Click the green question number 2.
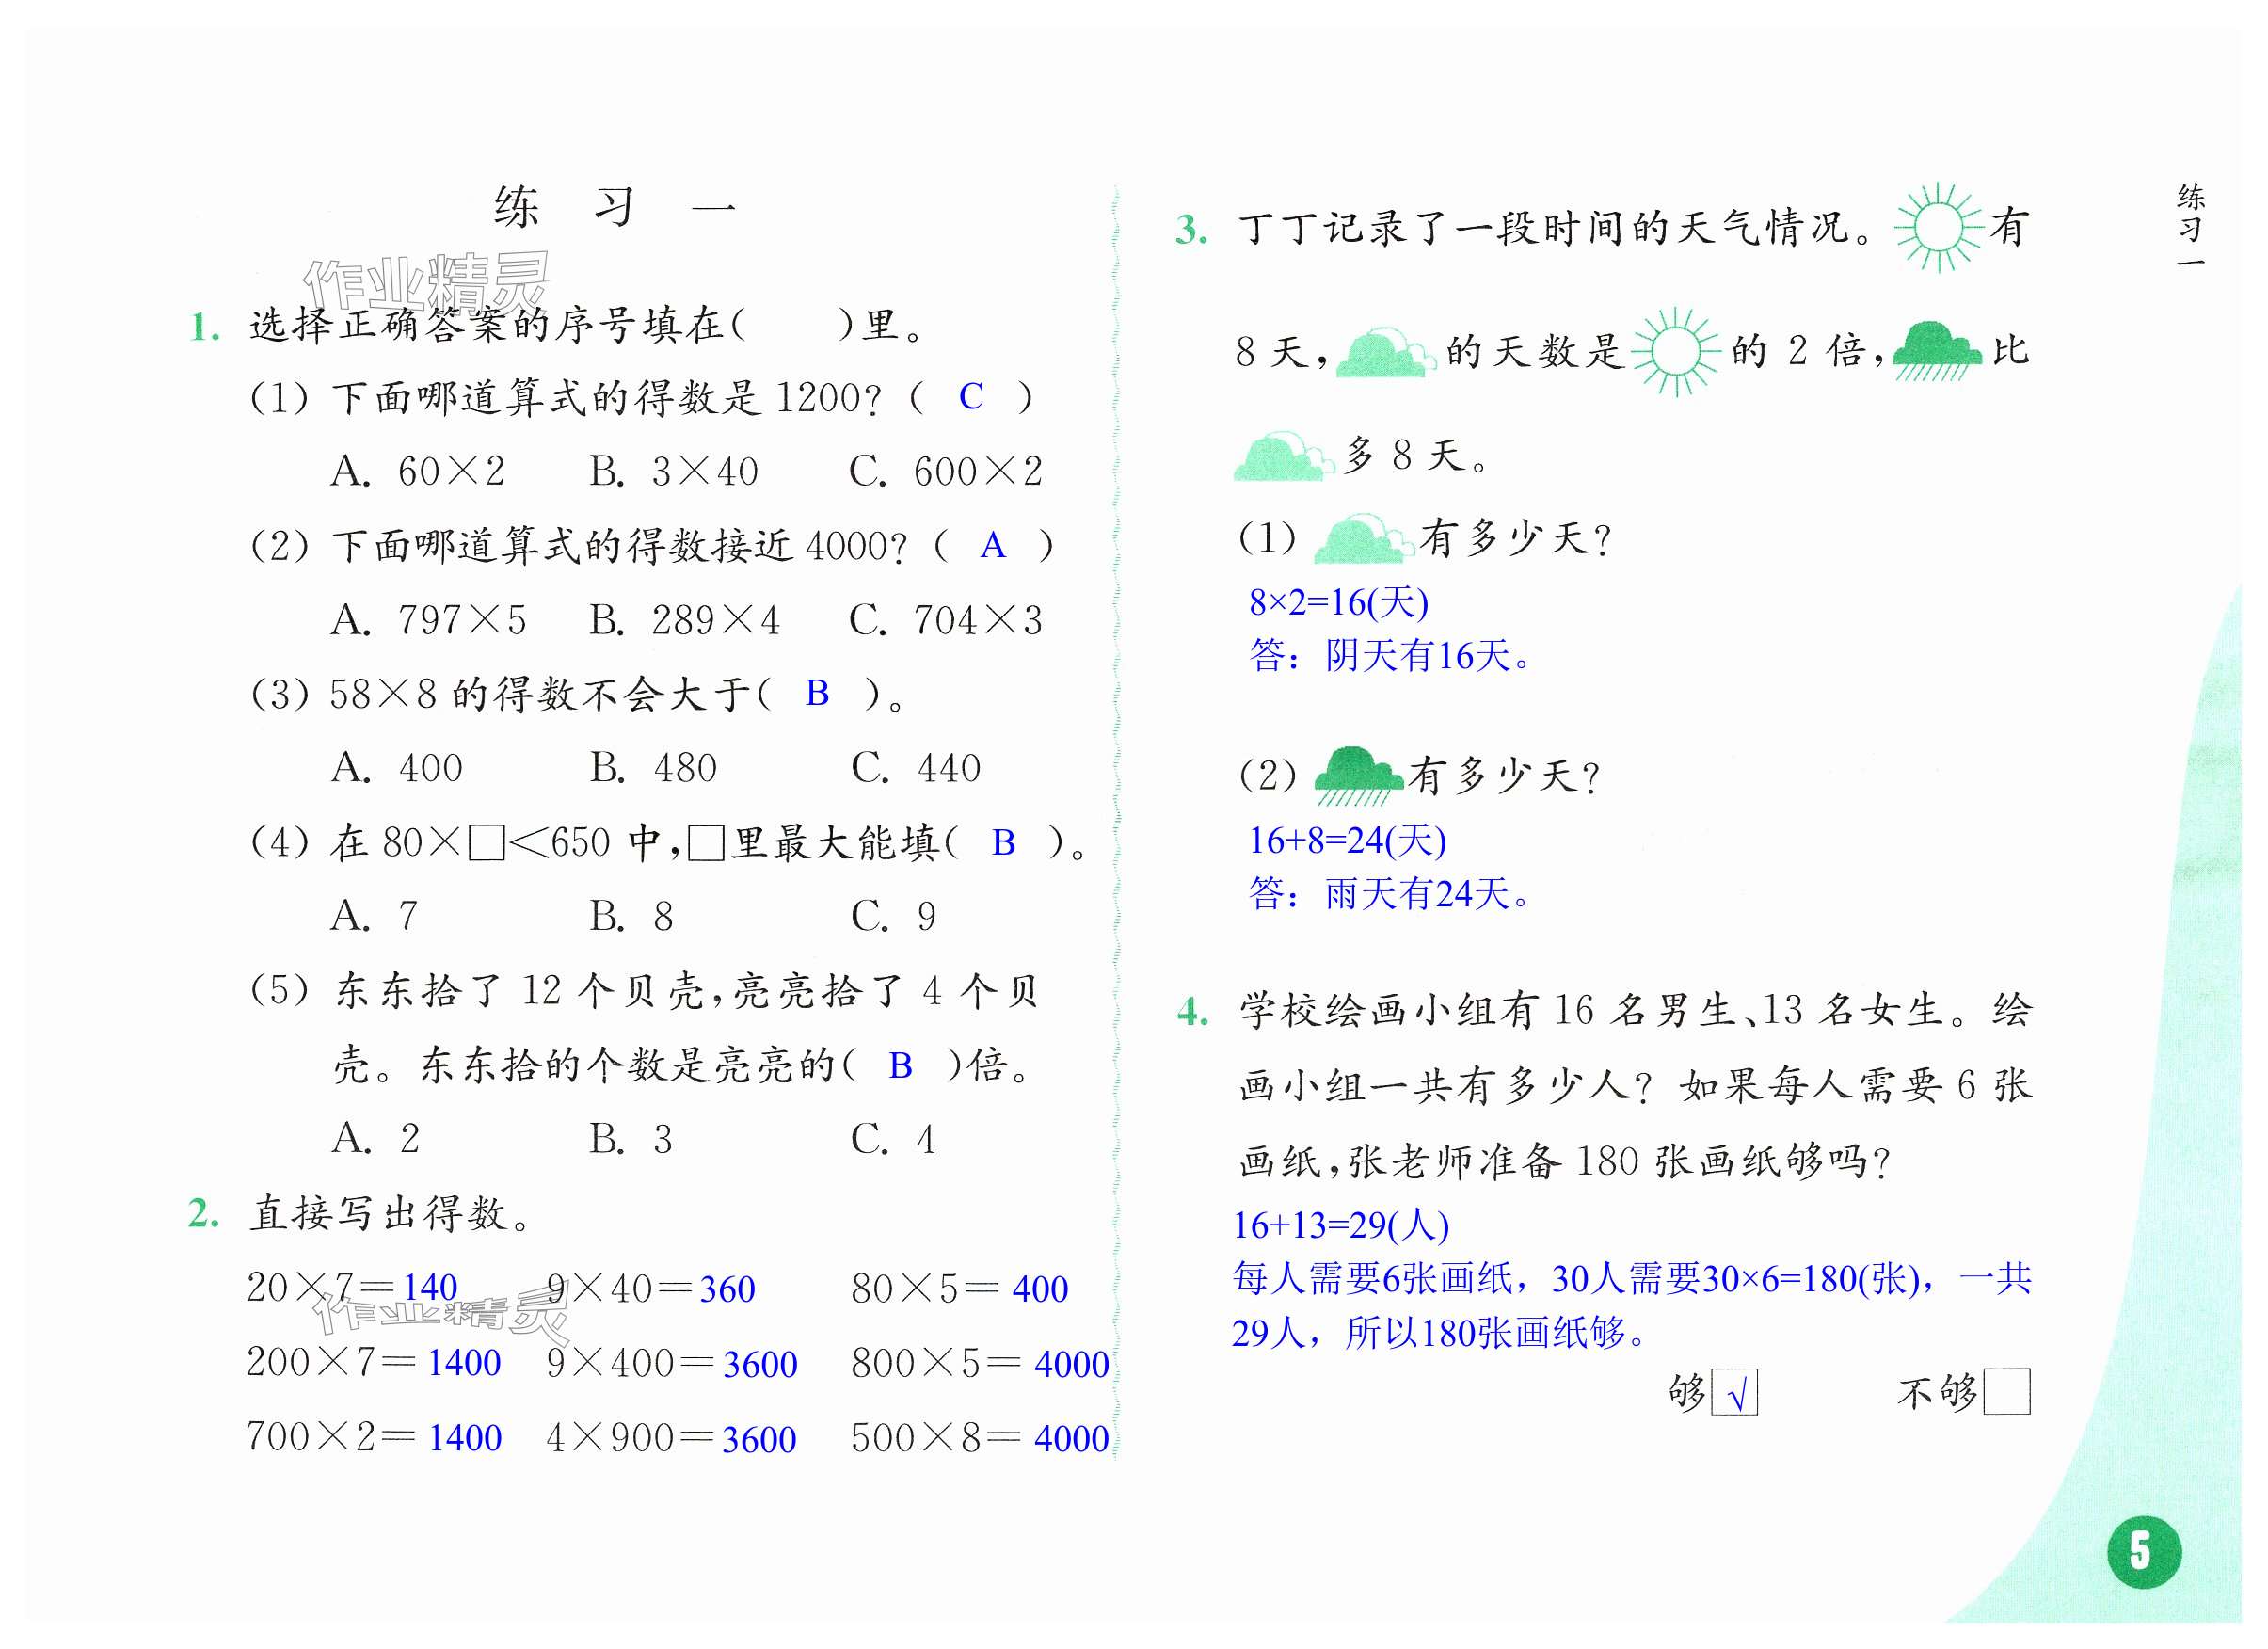 tap(204, 1215)
